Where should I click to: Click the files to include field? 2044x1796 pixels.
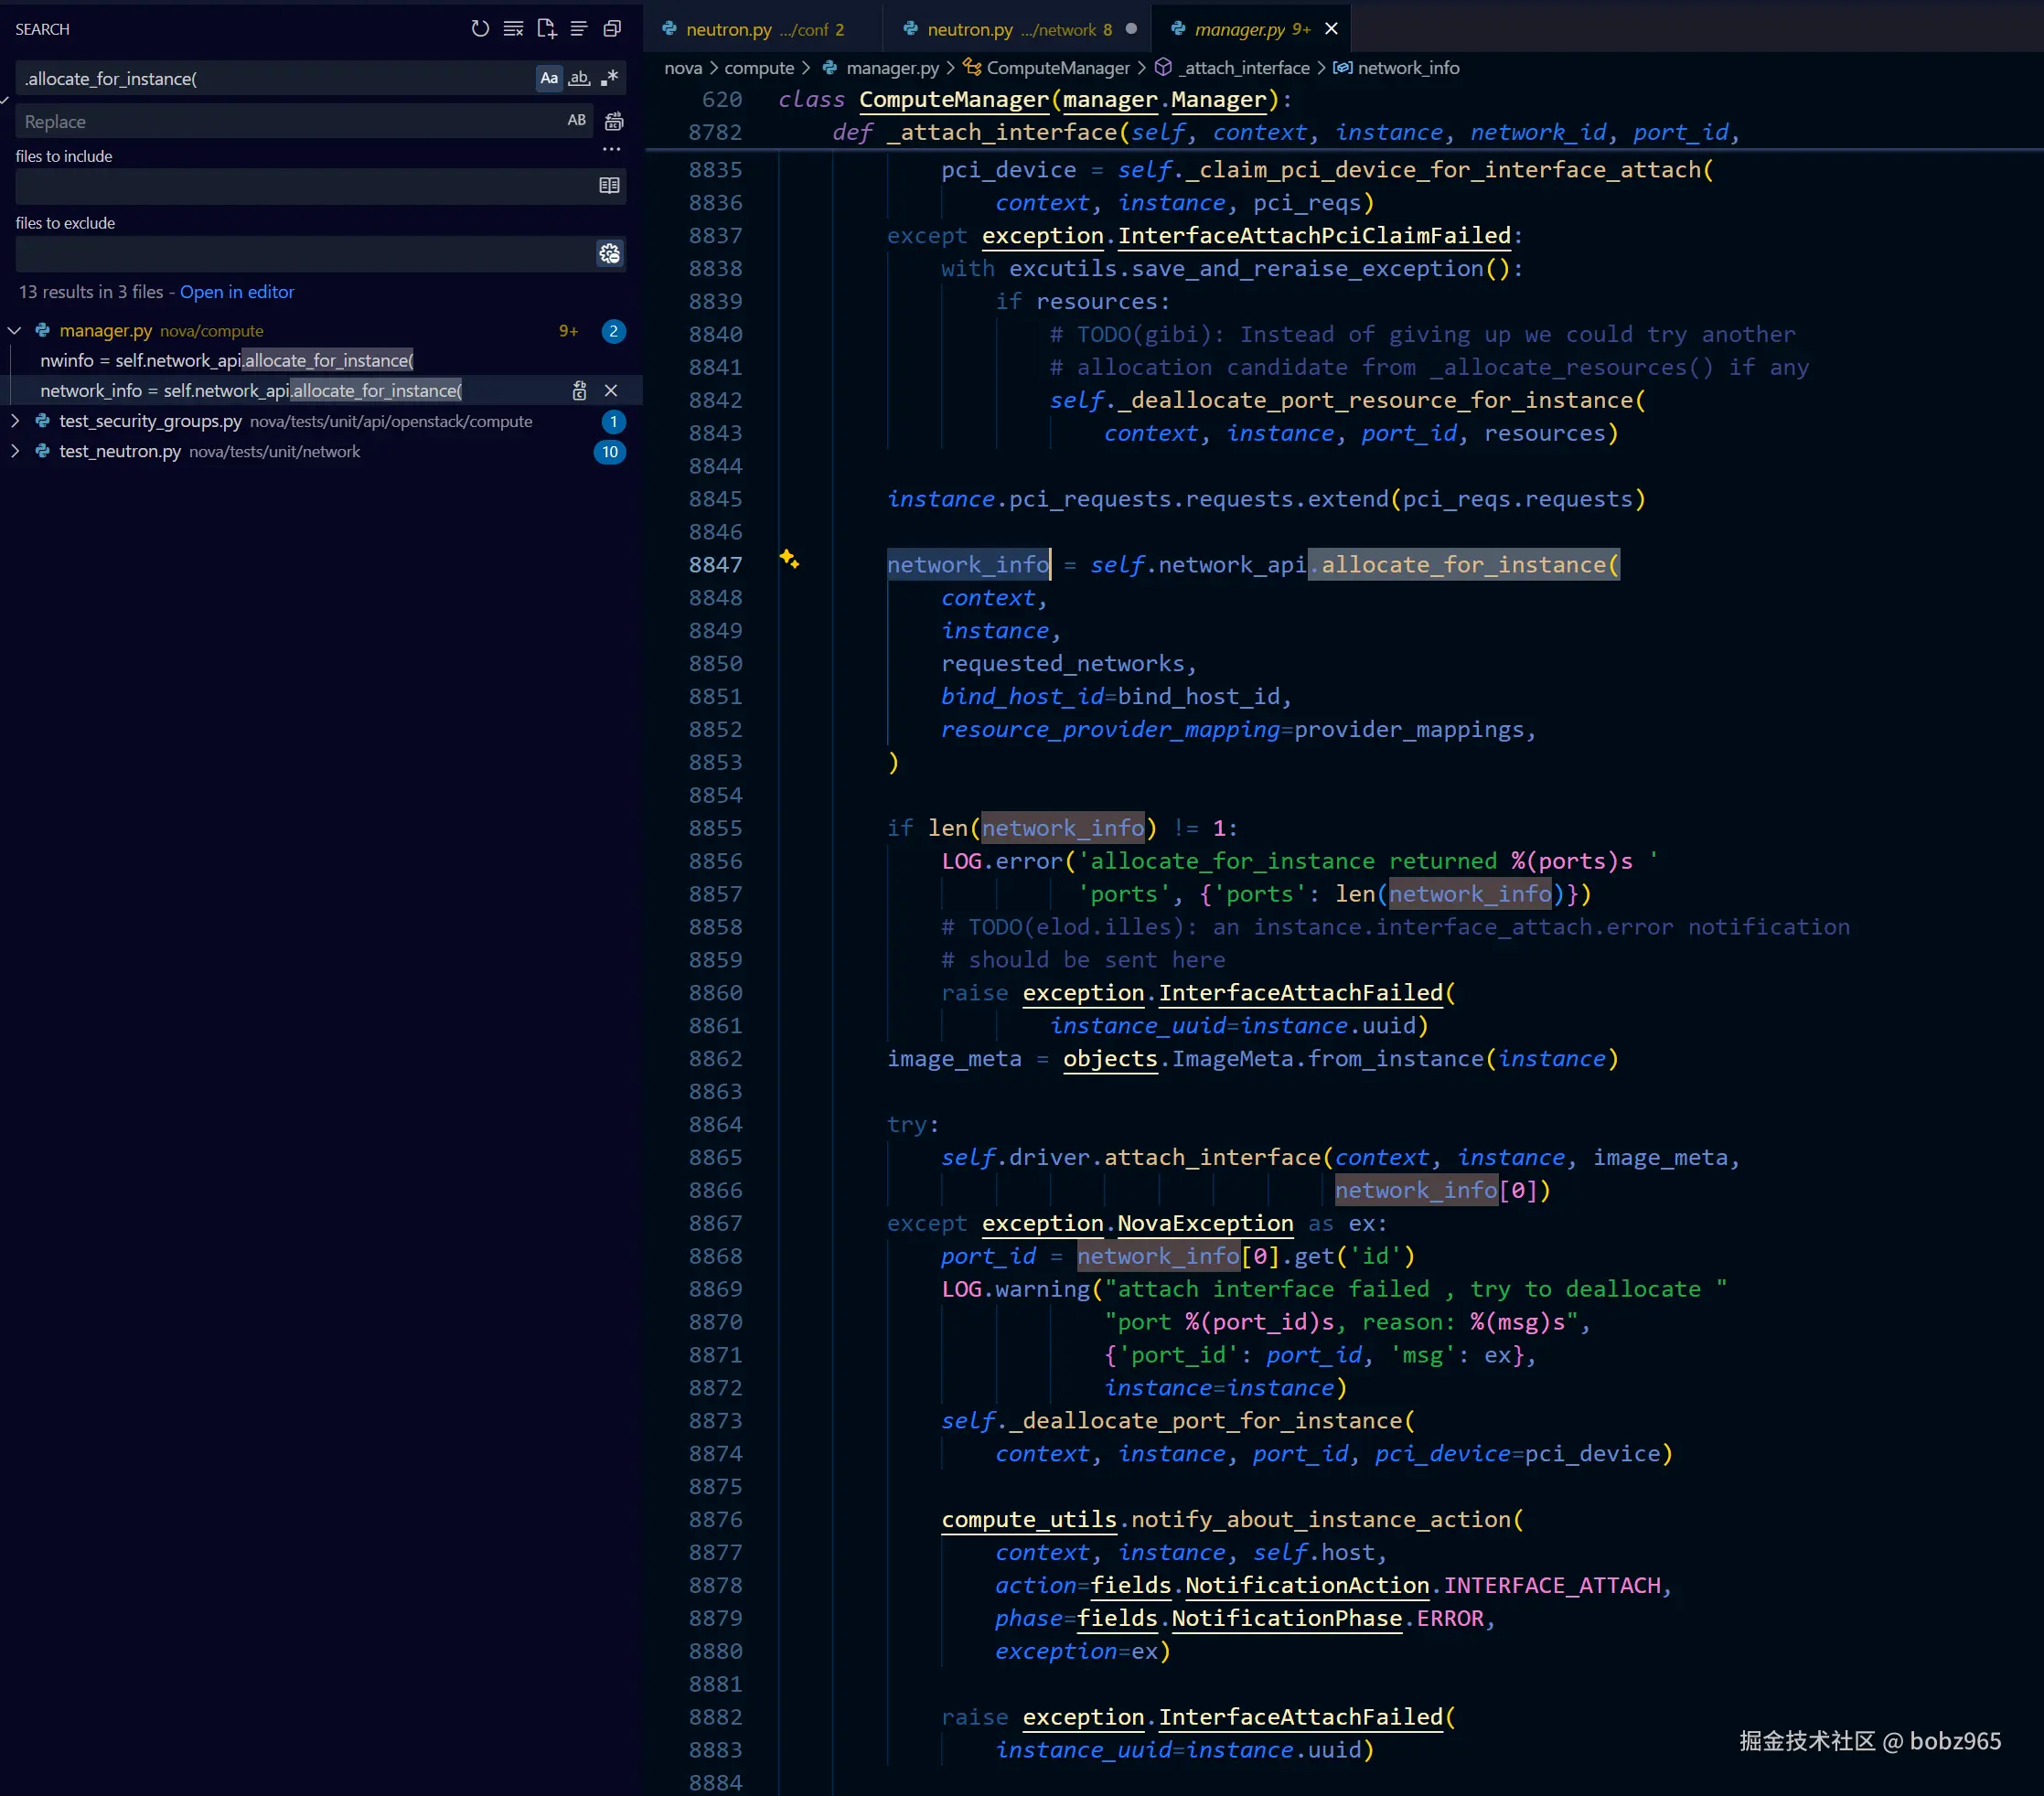coord(305,186)
